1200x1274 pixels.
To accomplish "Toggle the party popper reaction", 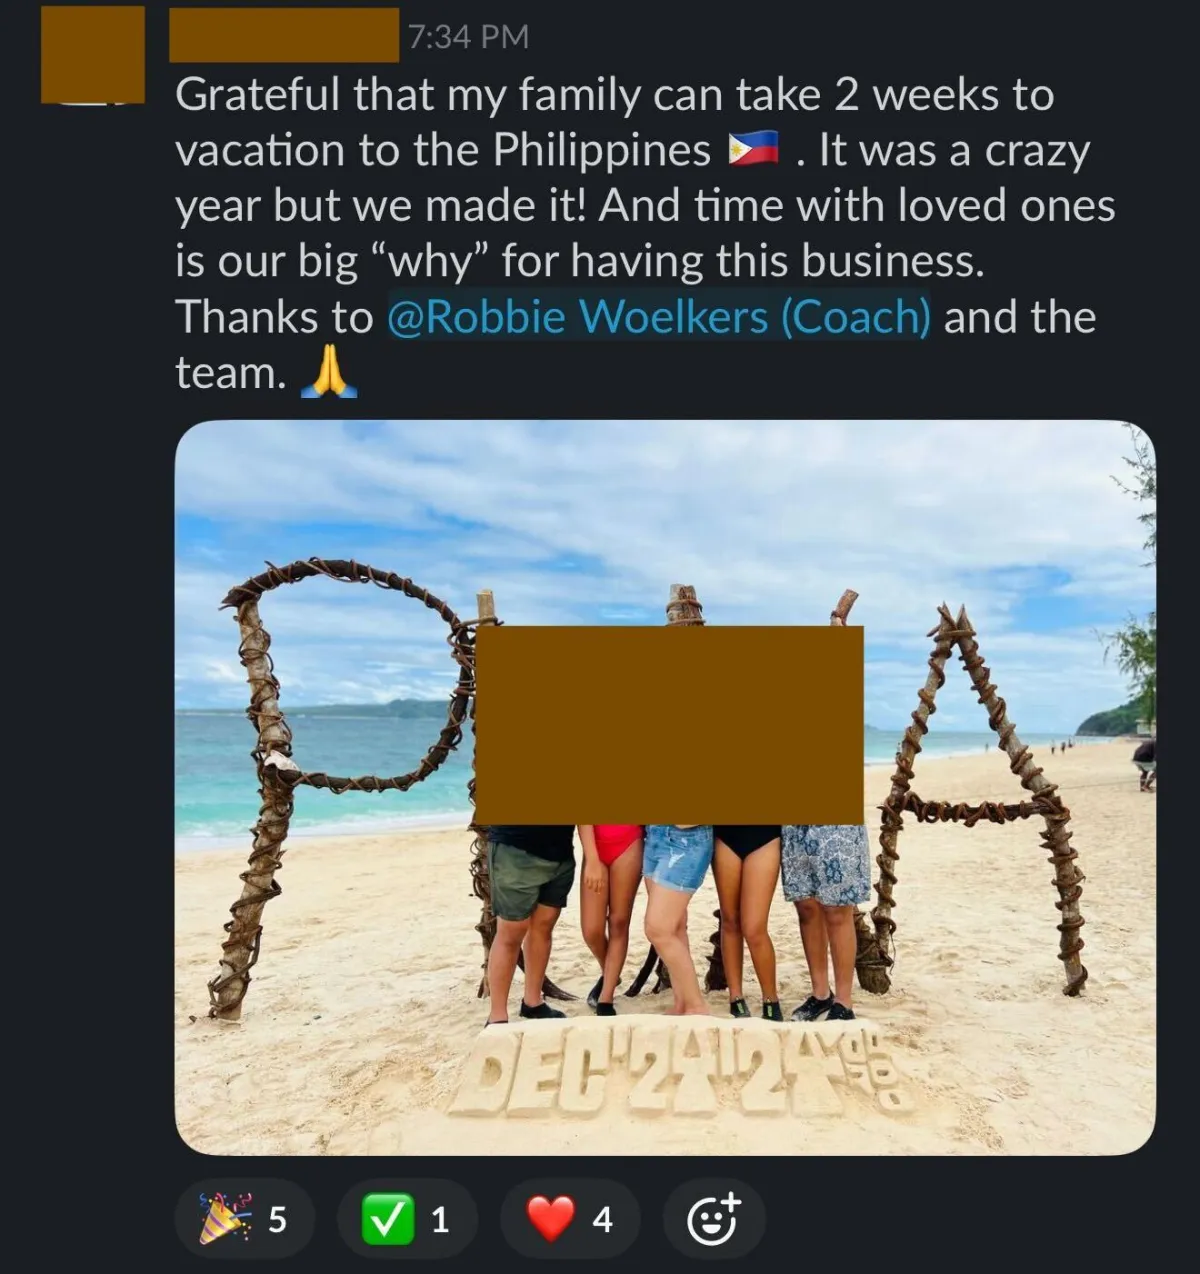I will click(x=244, y=1218).
